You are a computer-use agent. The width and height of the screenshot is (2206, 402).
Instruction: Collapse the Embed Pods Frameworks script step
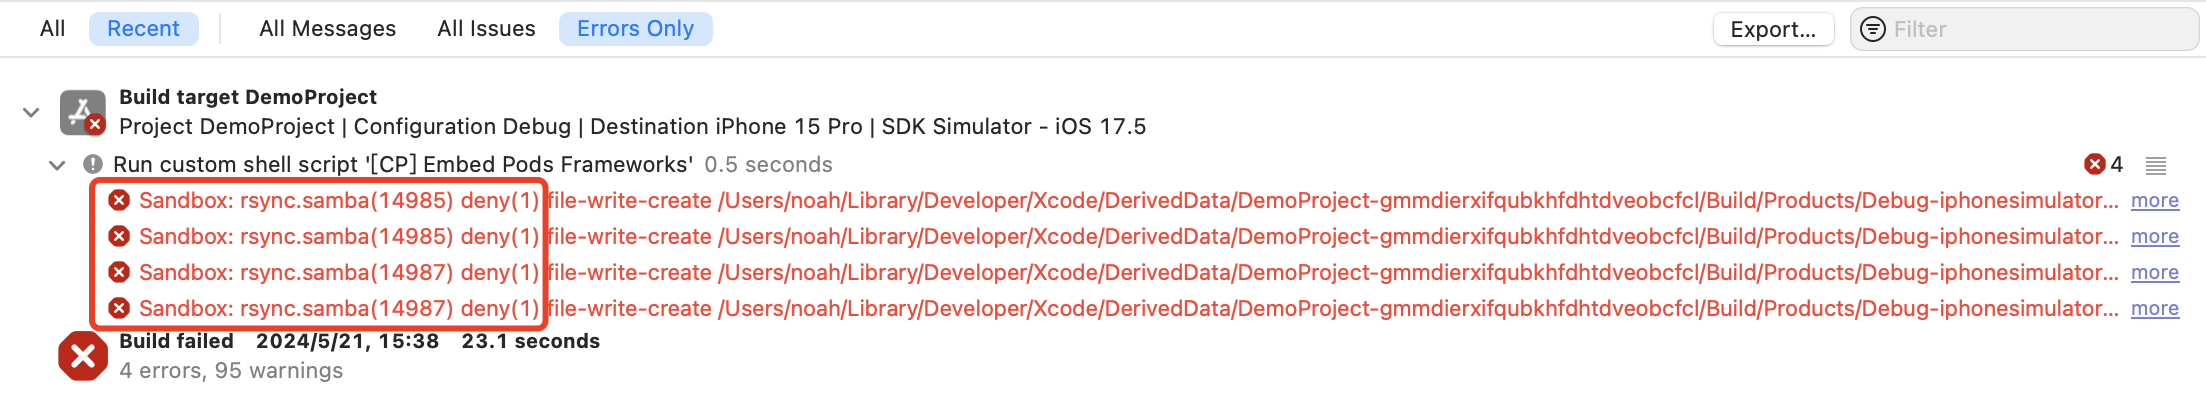click(x=57, y=165)
